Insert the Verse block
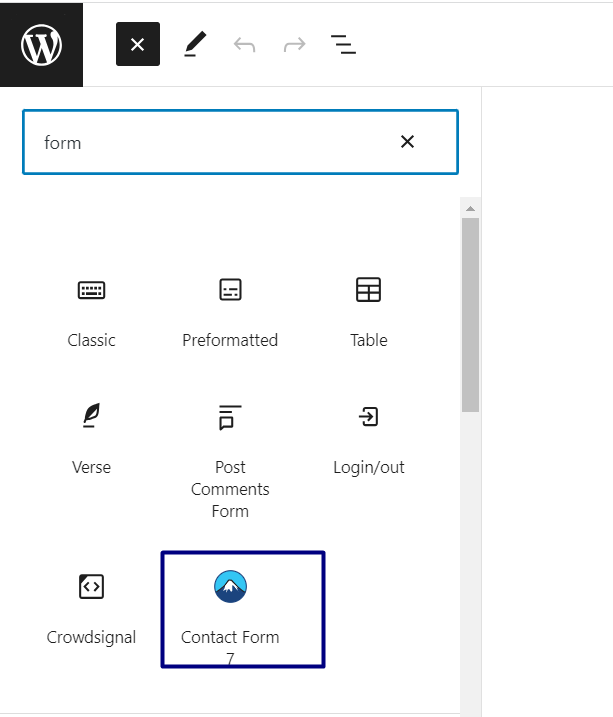The image size is (613, 717). [91, 441]
